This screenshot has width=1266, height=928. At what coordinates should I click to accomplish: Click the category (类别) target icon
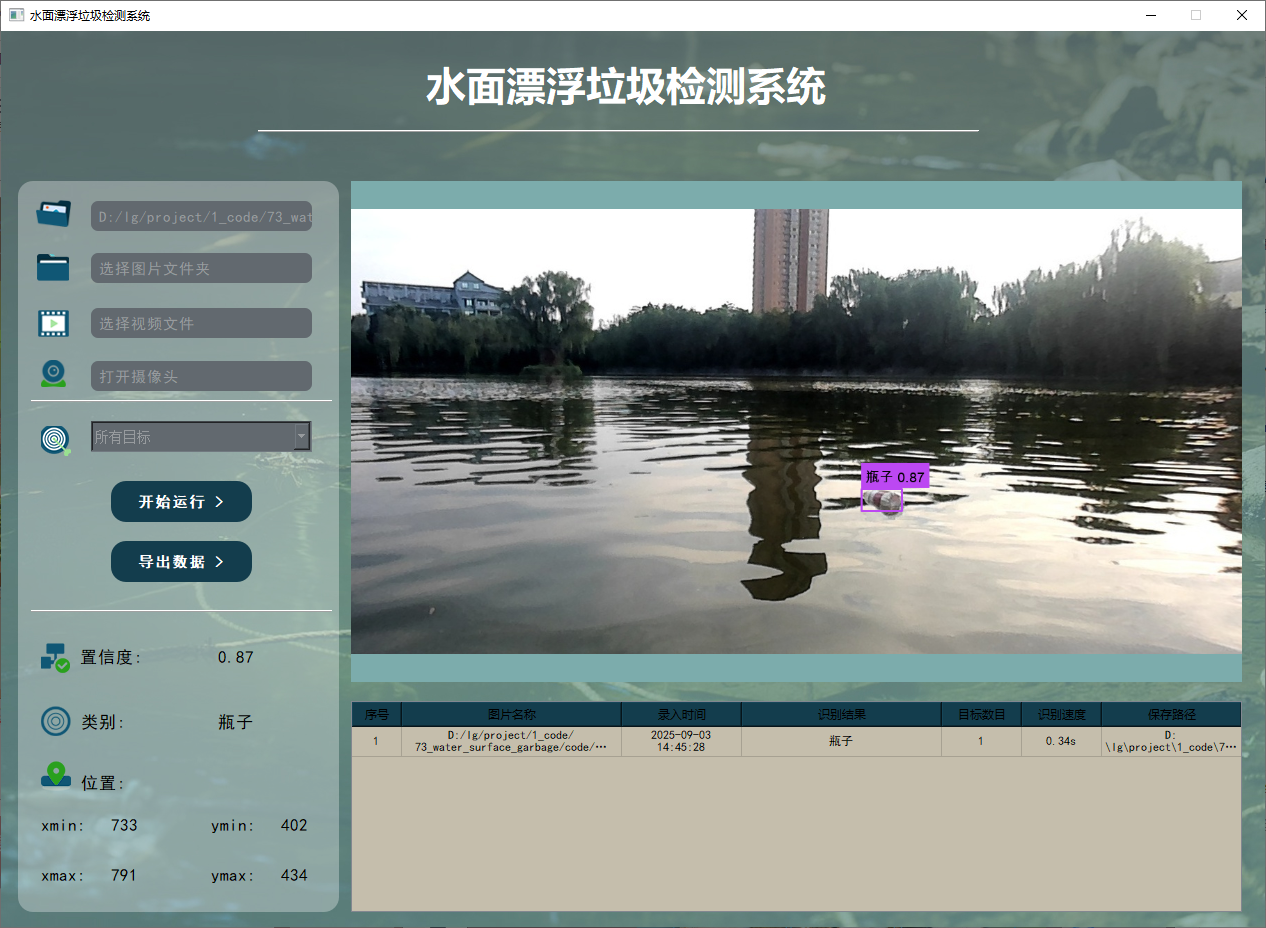click(x=56, y=721)
